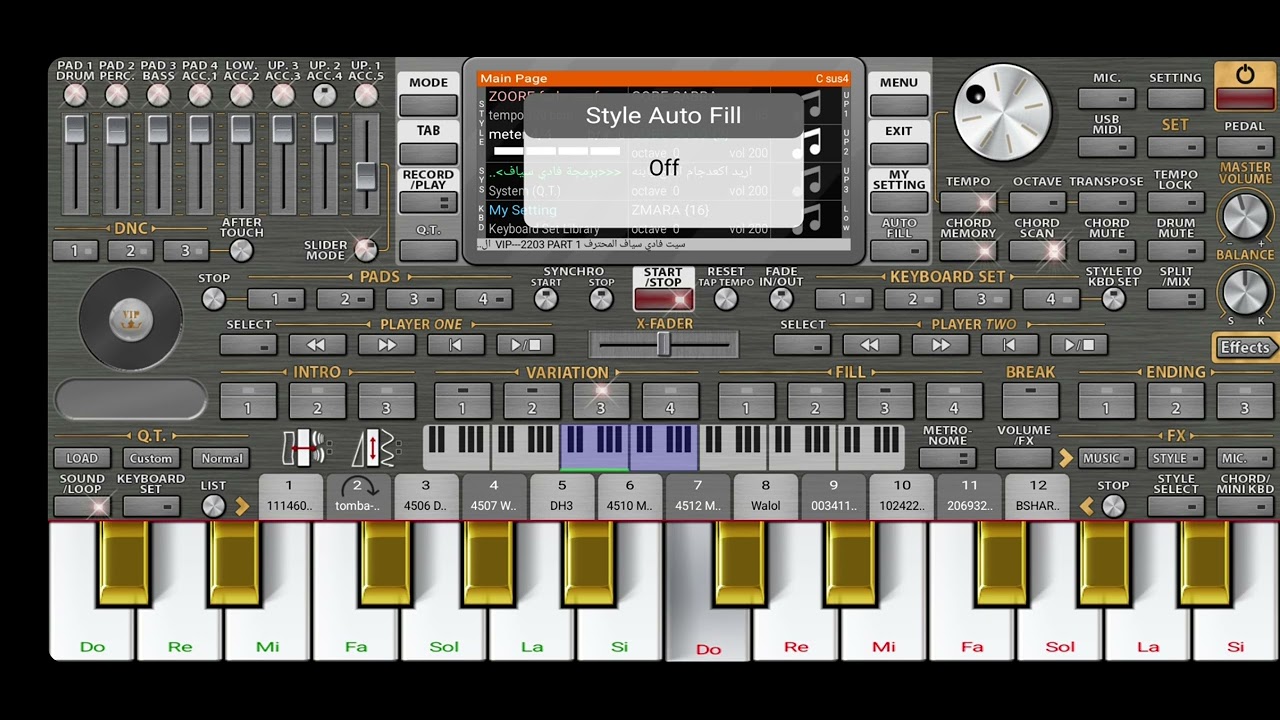
Task: Click the vertical key-height adjust icon
Action: point(374,449)
